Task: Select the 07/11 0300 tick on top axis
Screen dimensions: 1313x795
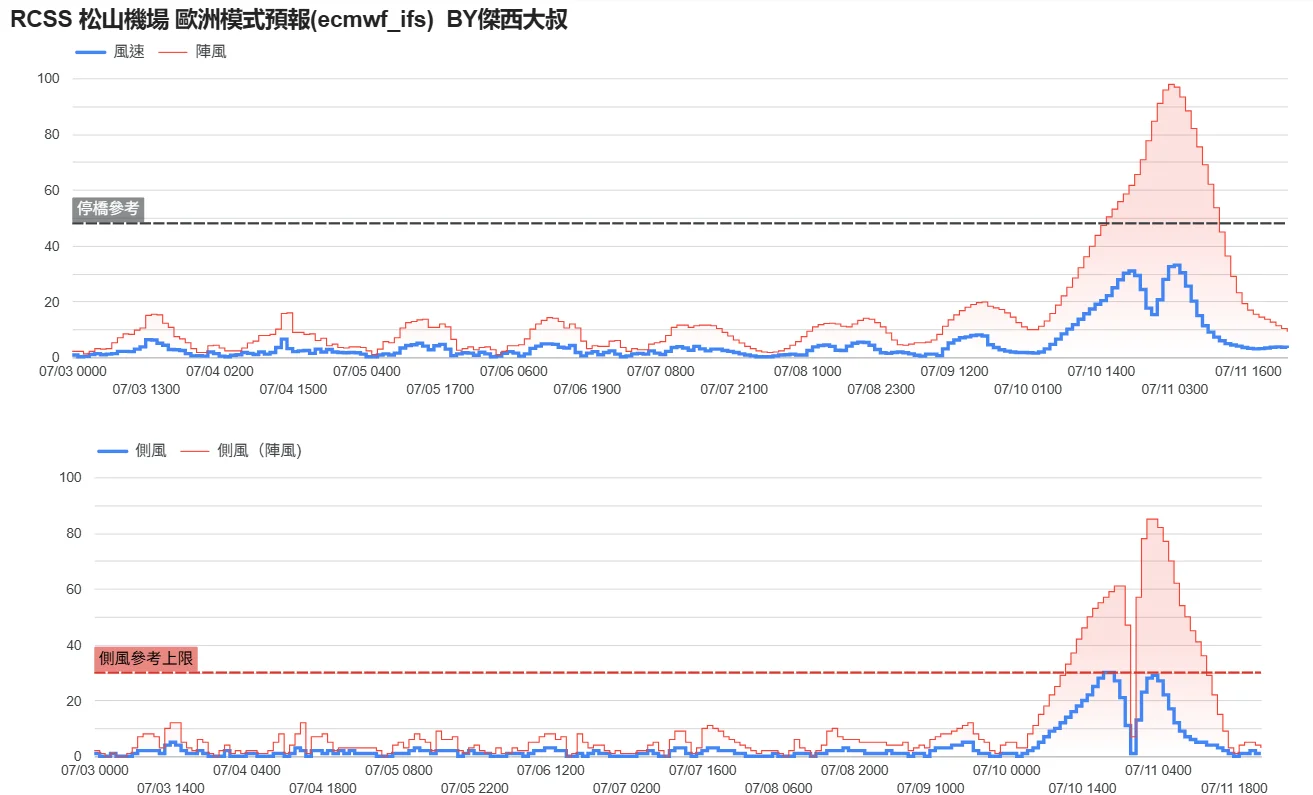Action: [1175, 389]
